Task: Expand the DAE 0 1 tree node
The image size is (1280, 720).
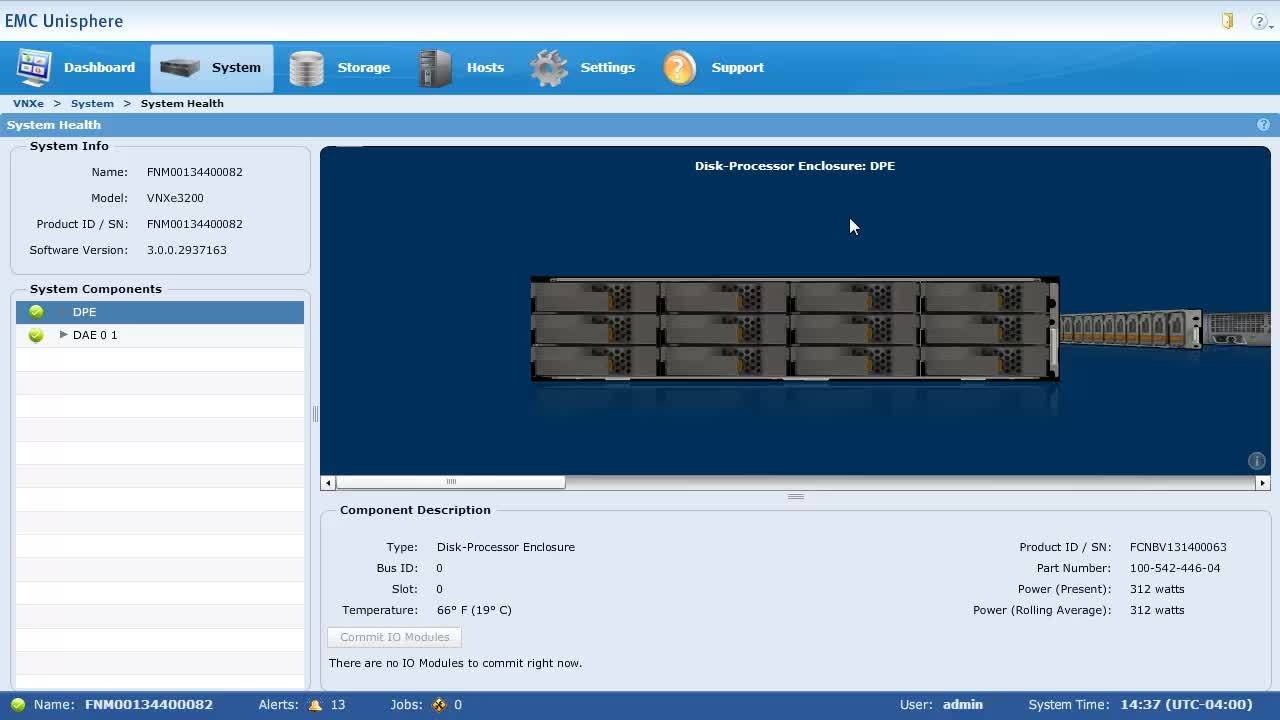Action: 63,335
